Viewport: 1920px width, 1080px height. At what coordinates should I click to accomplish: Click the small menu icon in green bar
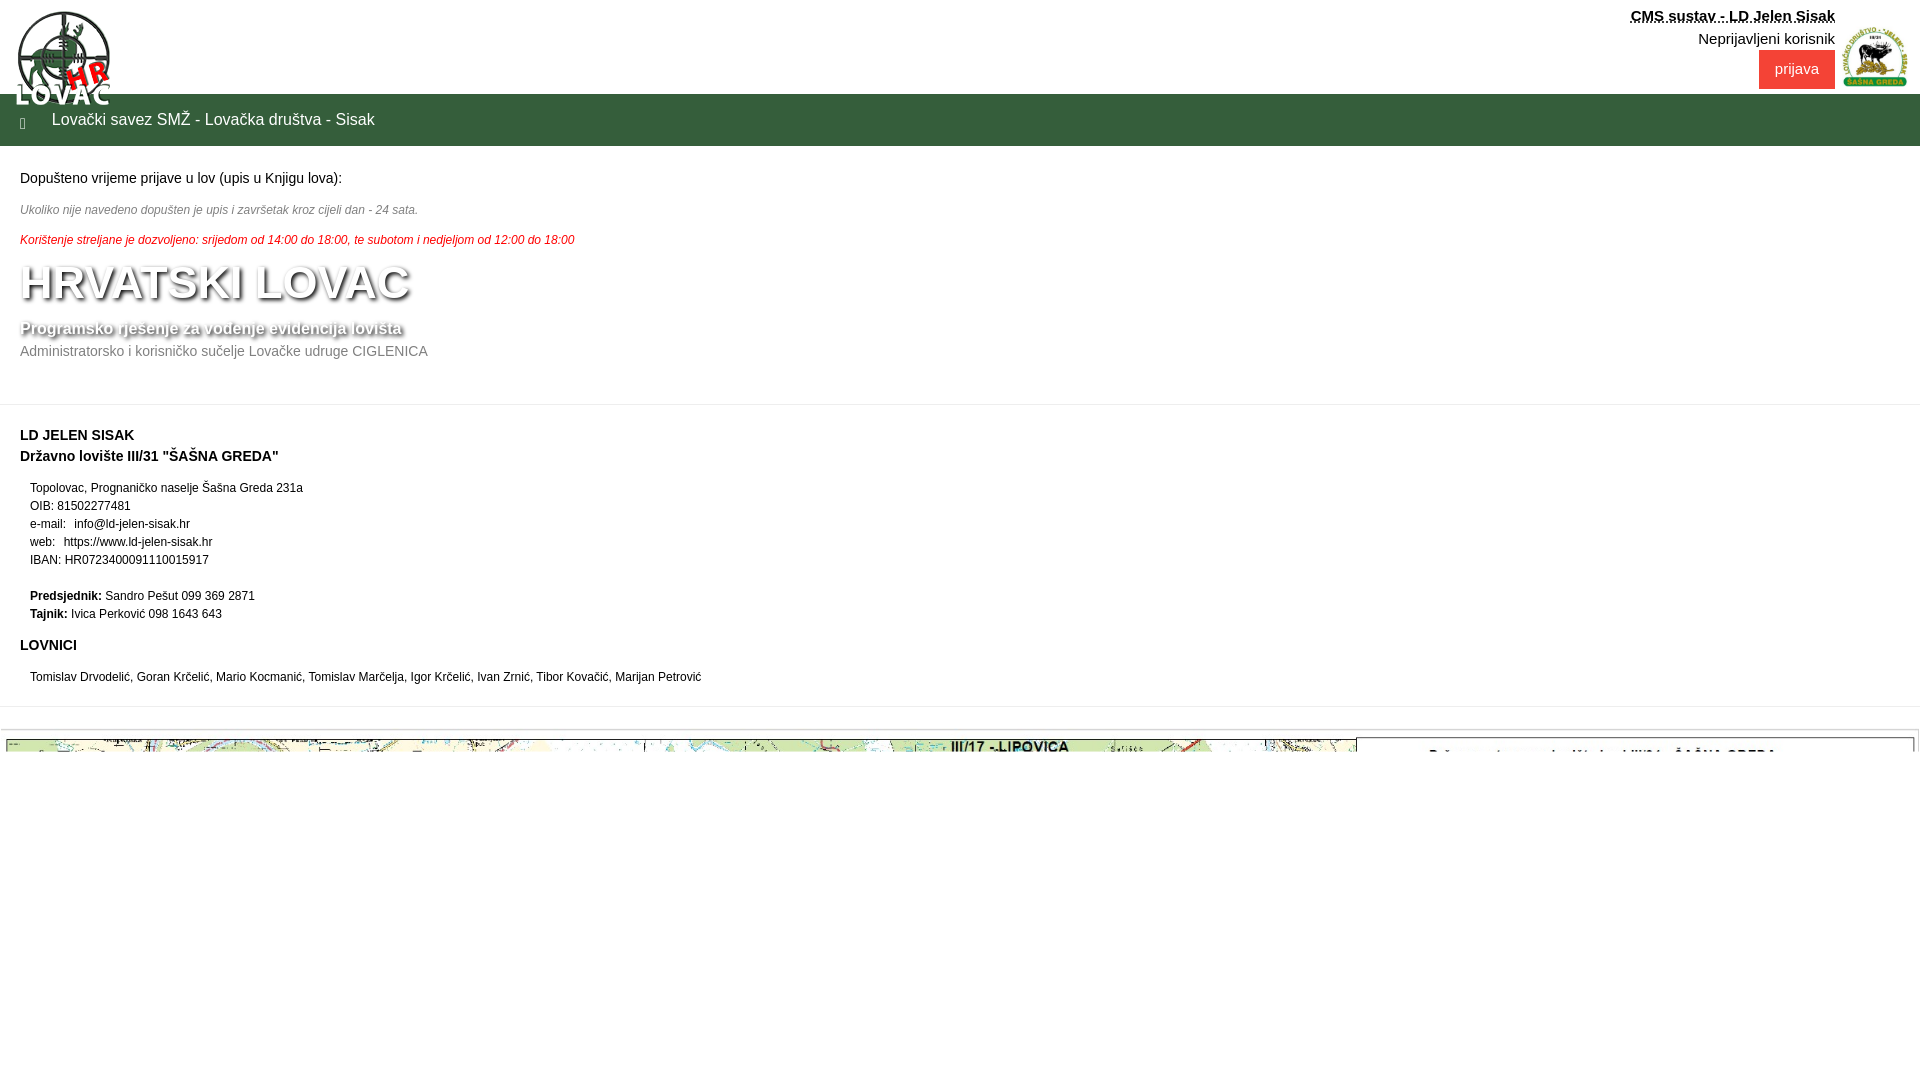tap(23, 124)
